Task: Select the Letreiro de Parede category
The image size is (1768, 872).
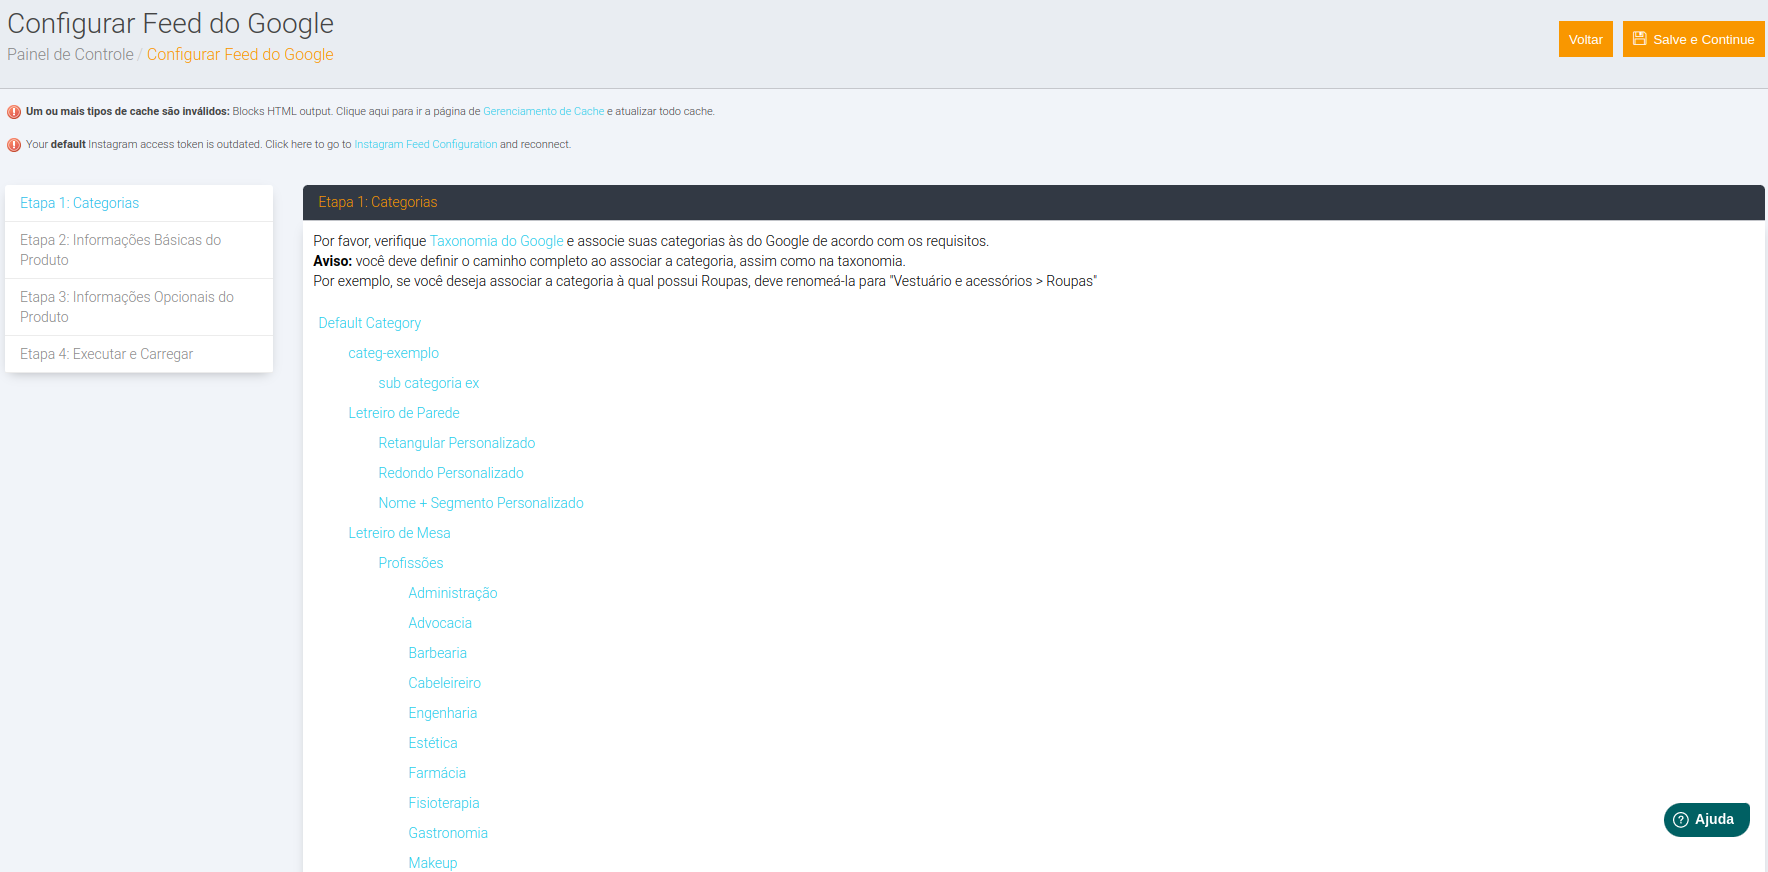Action: point(403,413)
